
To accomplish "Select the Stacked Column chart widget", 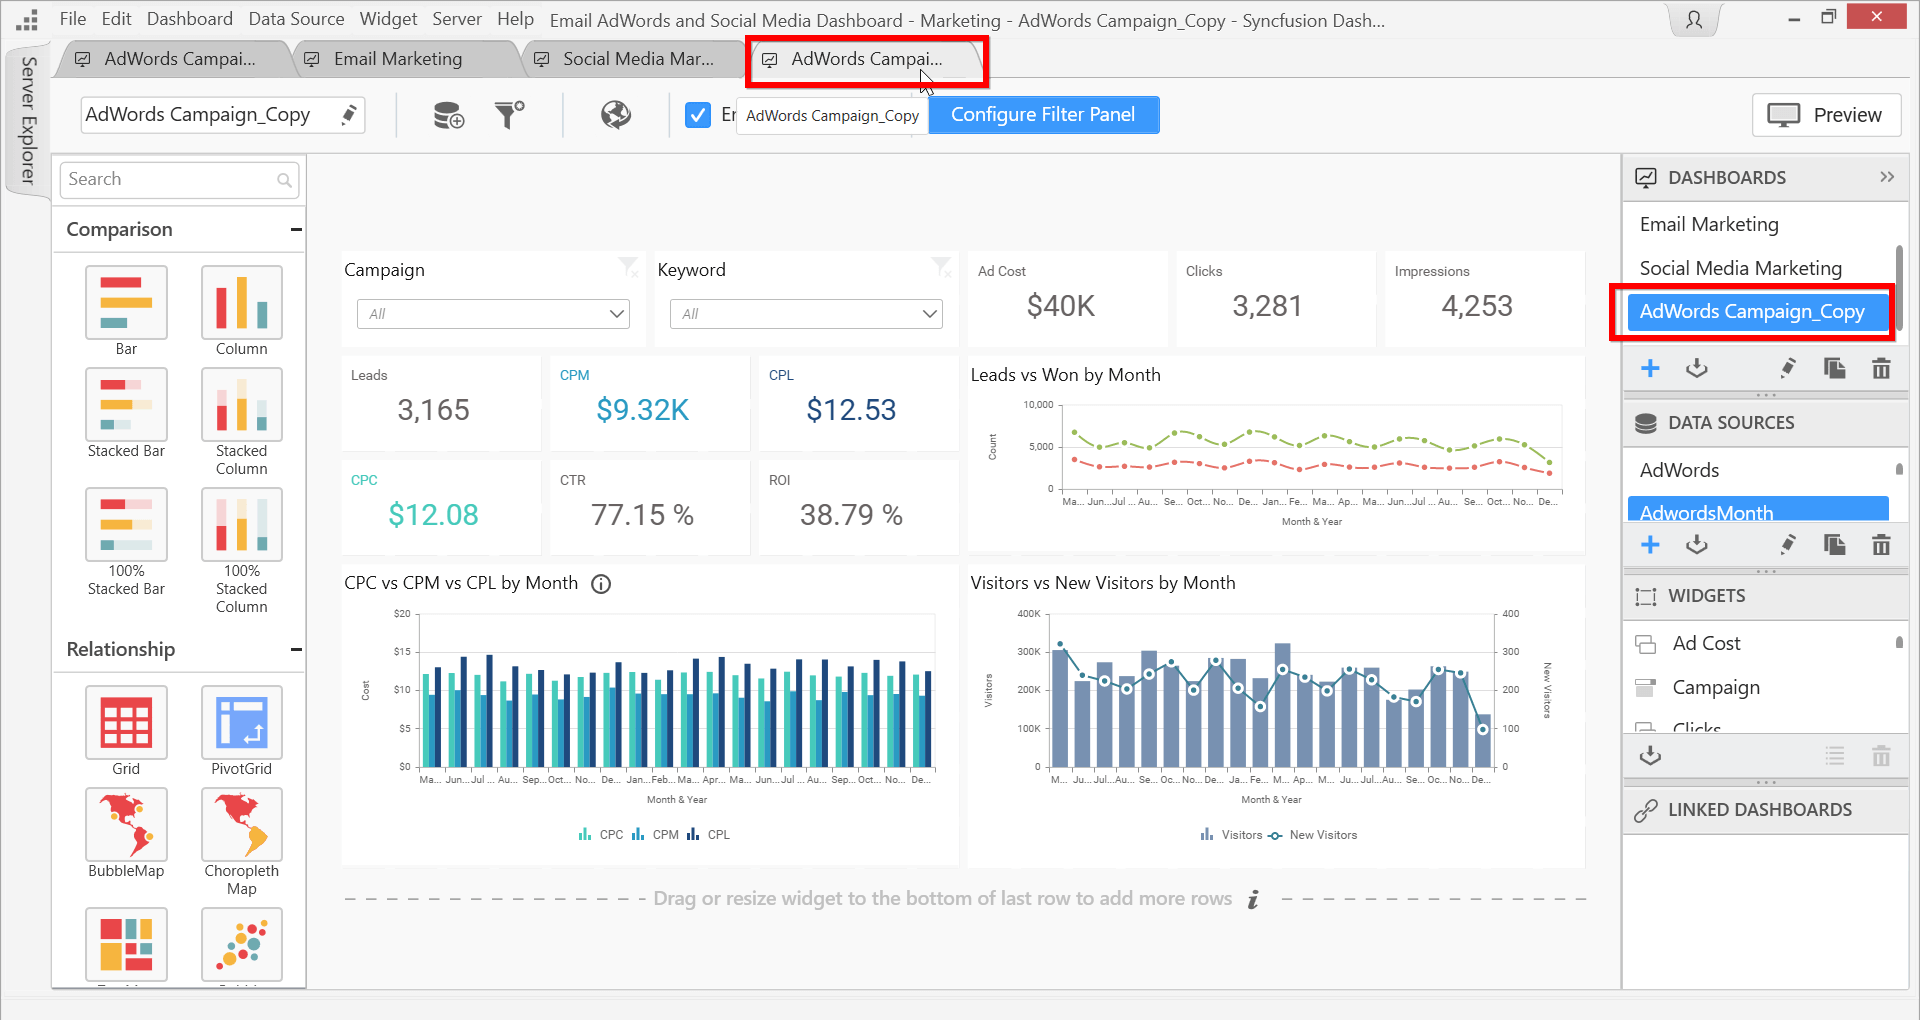I will [x=241, y=405].
